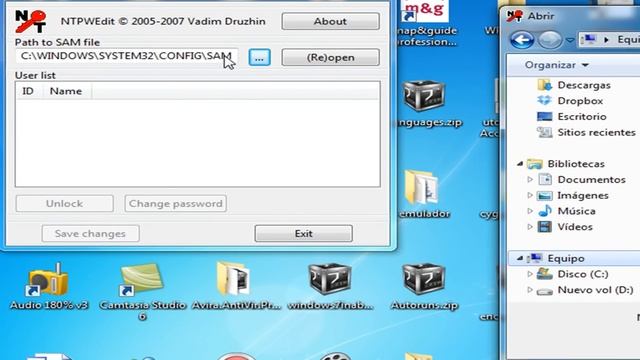Click the NTPWEdit key logo icon
Screen dimensions: 640x360
pyautogui.click(x=30, y=21)
